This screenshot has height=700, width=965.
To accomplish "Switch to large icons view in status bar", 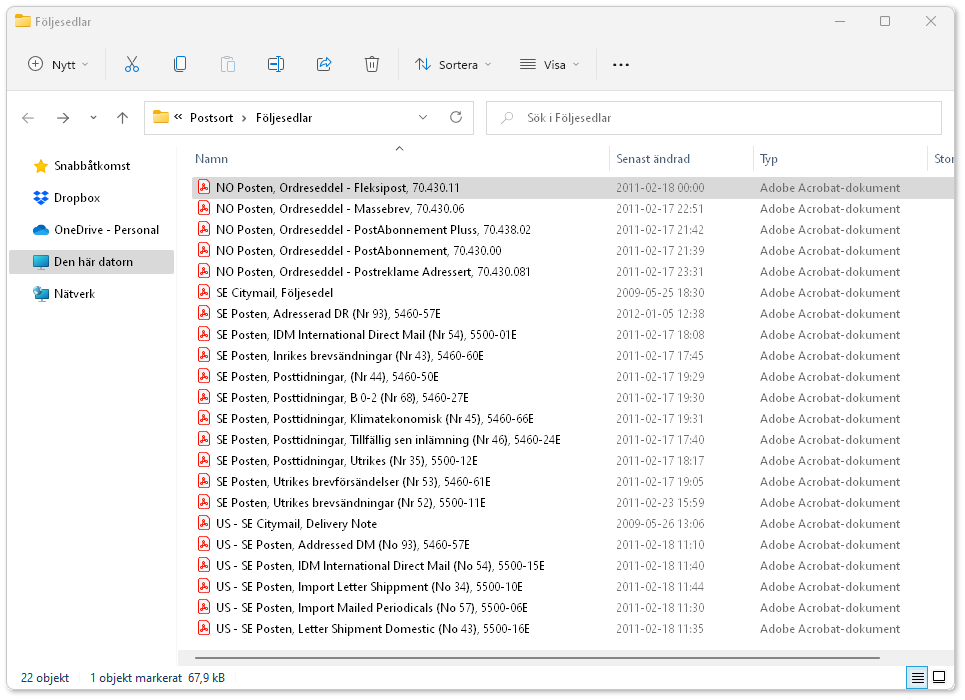I will click(x=939, y=678).
